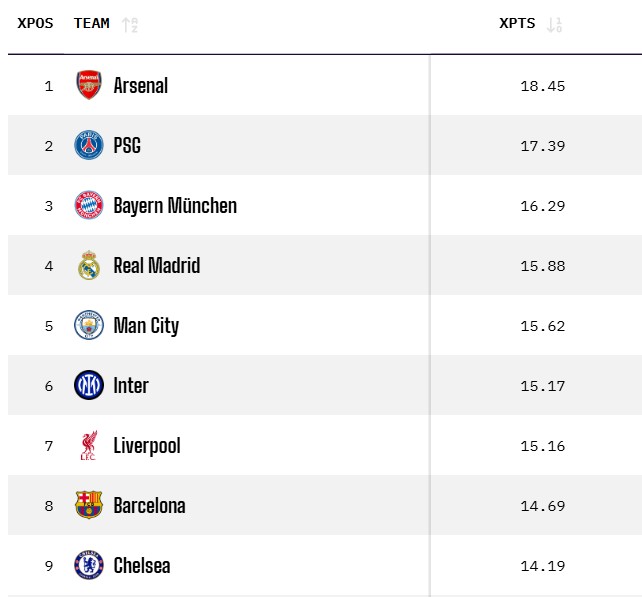Click the Inter club crest
The image size is (642, 597).
[89, 385]
